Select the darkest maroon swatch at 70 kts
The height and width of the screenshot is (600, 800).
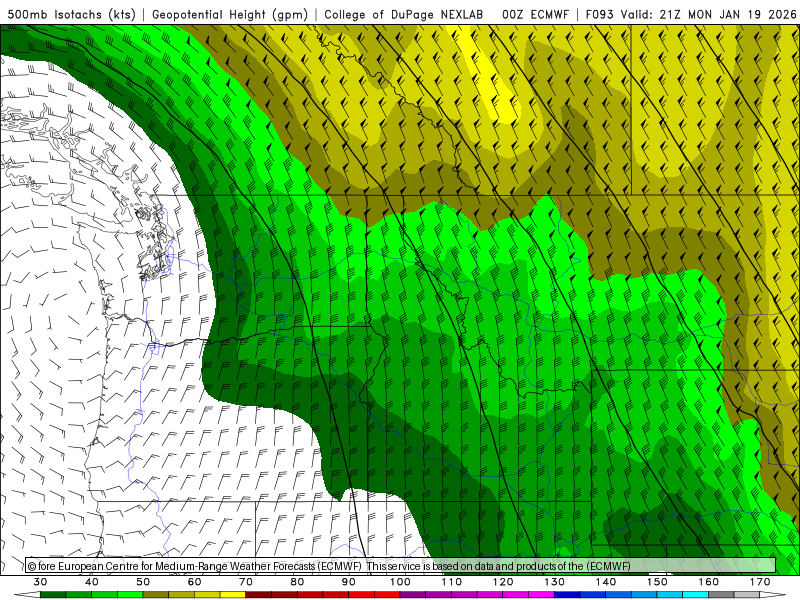point(259,595)
